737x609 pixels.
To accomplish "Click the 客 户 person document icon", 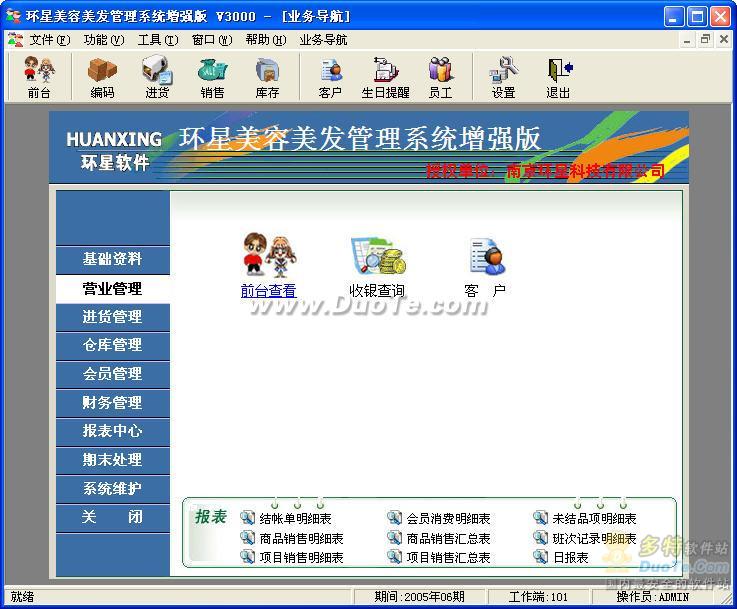I will 487,256.
